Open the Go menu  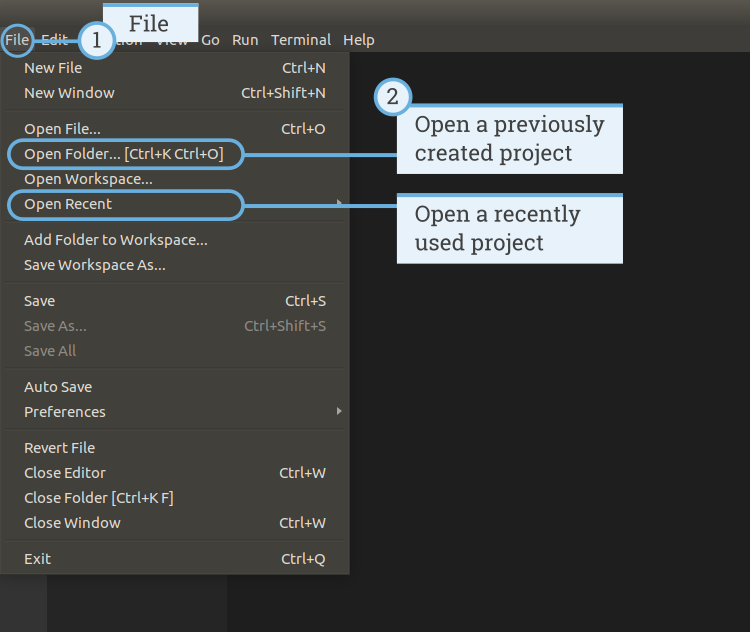click(210, 40)
